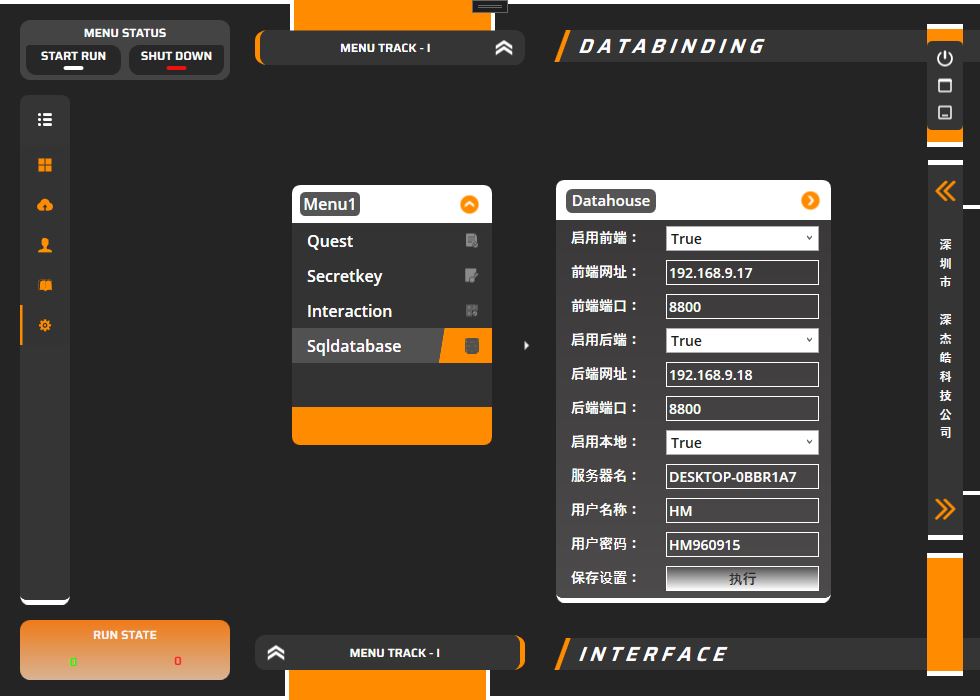Click the cloud upload sidebar icon
The height and width of the screenshot is (700, 980).
pos(45,205)
